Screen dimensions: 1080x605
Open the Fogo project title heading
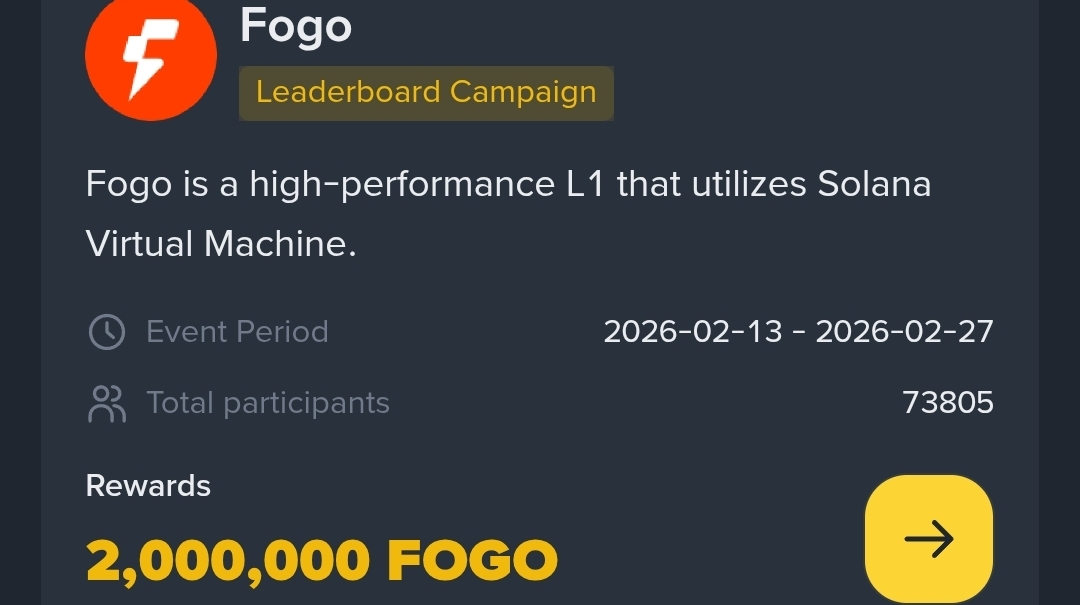click(x=296, y=25)
